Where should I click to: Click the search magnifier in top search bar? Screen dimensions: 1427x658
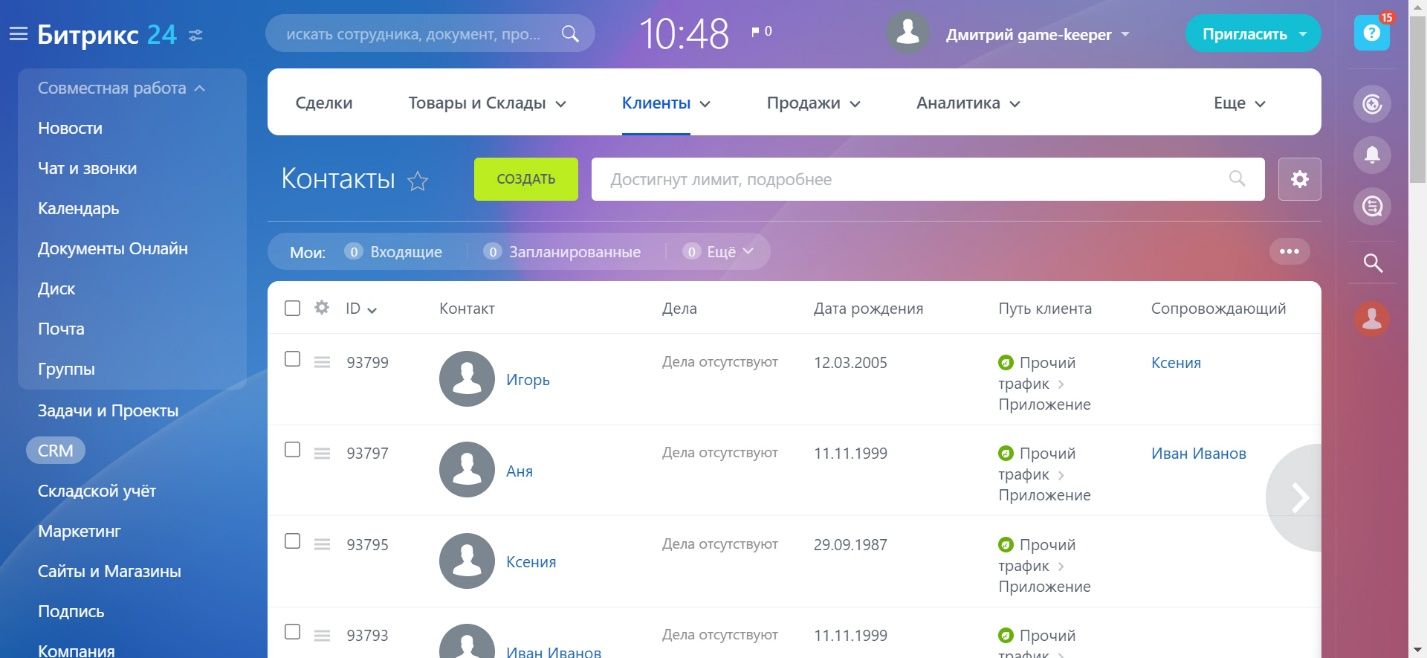[570, 34]
